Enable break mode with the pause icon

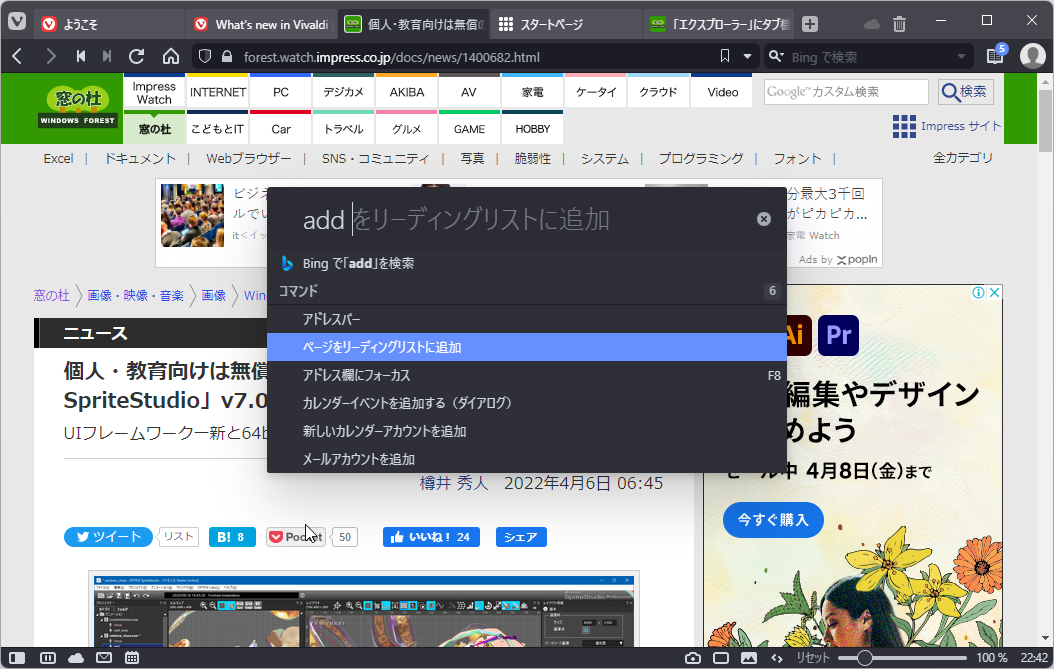click(721, 658)
